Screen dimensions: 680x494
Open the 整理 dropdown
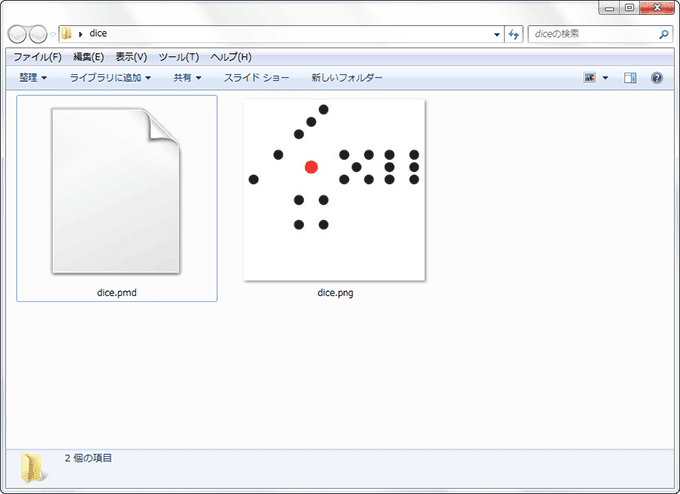(x=33, y=78)
